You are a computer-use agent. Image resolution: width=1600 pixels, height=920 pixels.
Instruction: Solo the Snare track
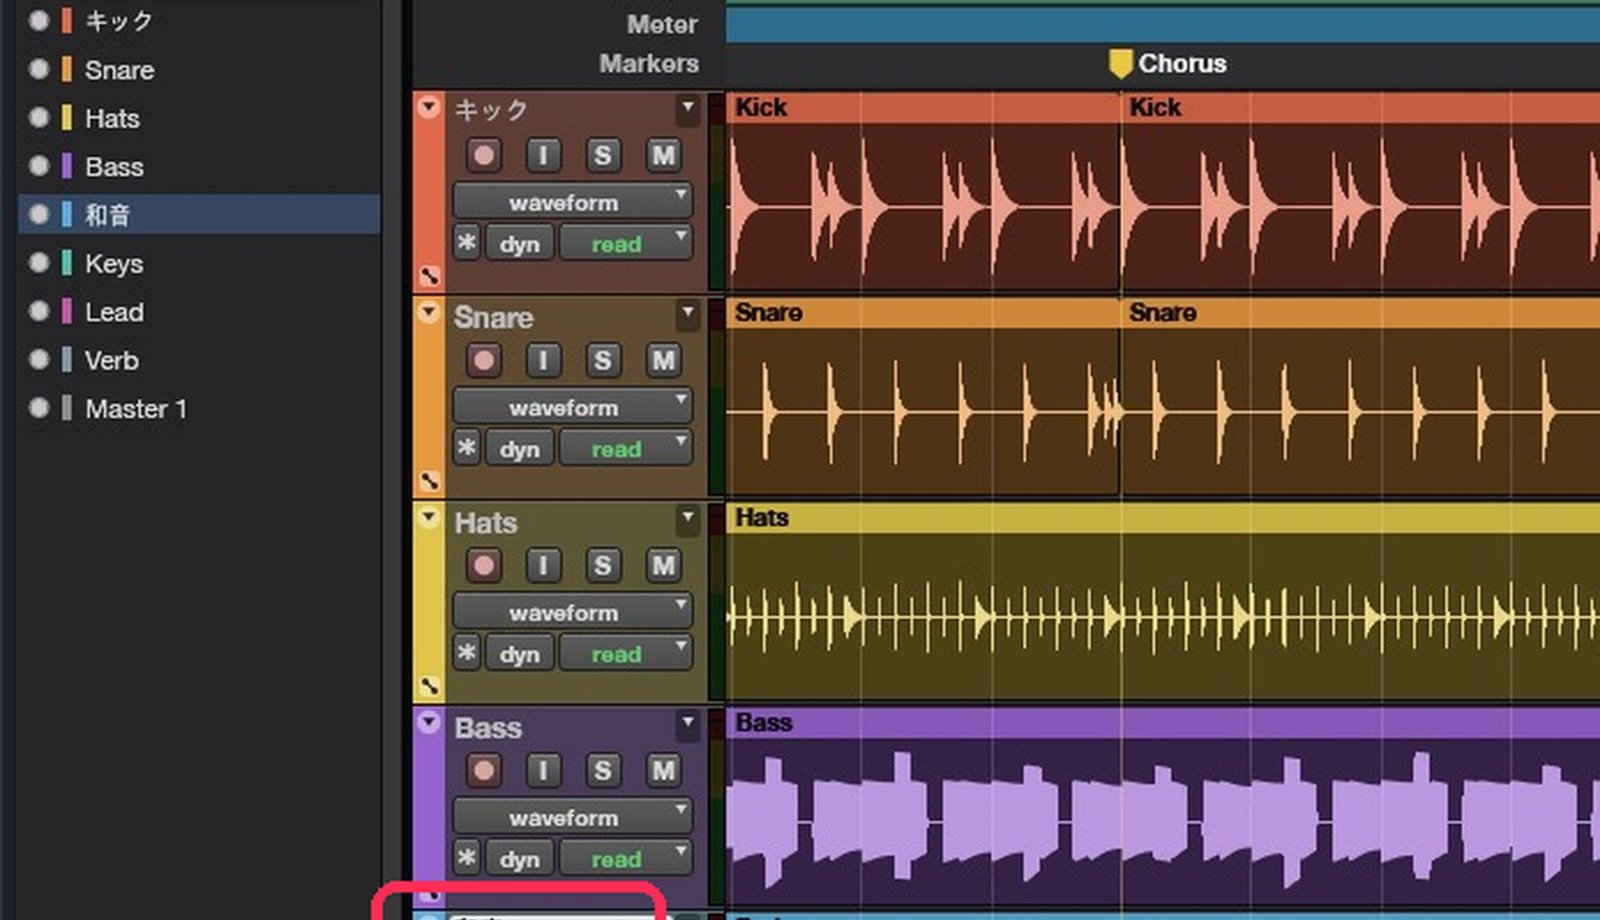(602, 360)
